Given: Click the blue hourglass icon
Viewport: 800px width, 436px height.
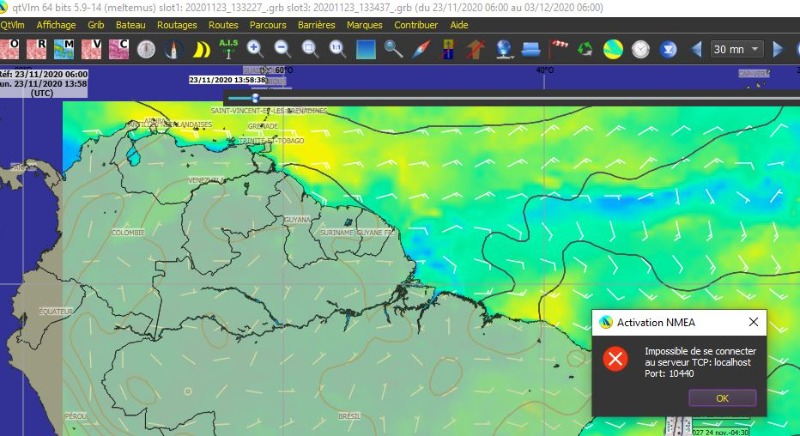Looking at the screenshot, I should tap(668, 49).
